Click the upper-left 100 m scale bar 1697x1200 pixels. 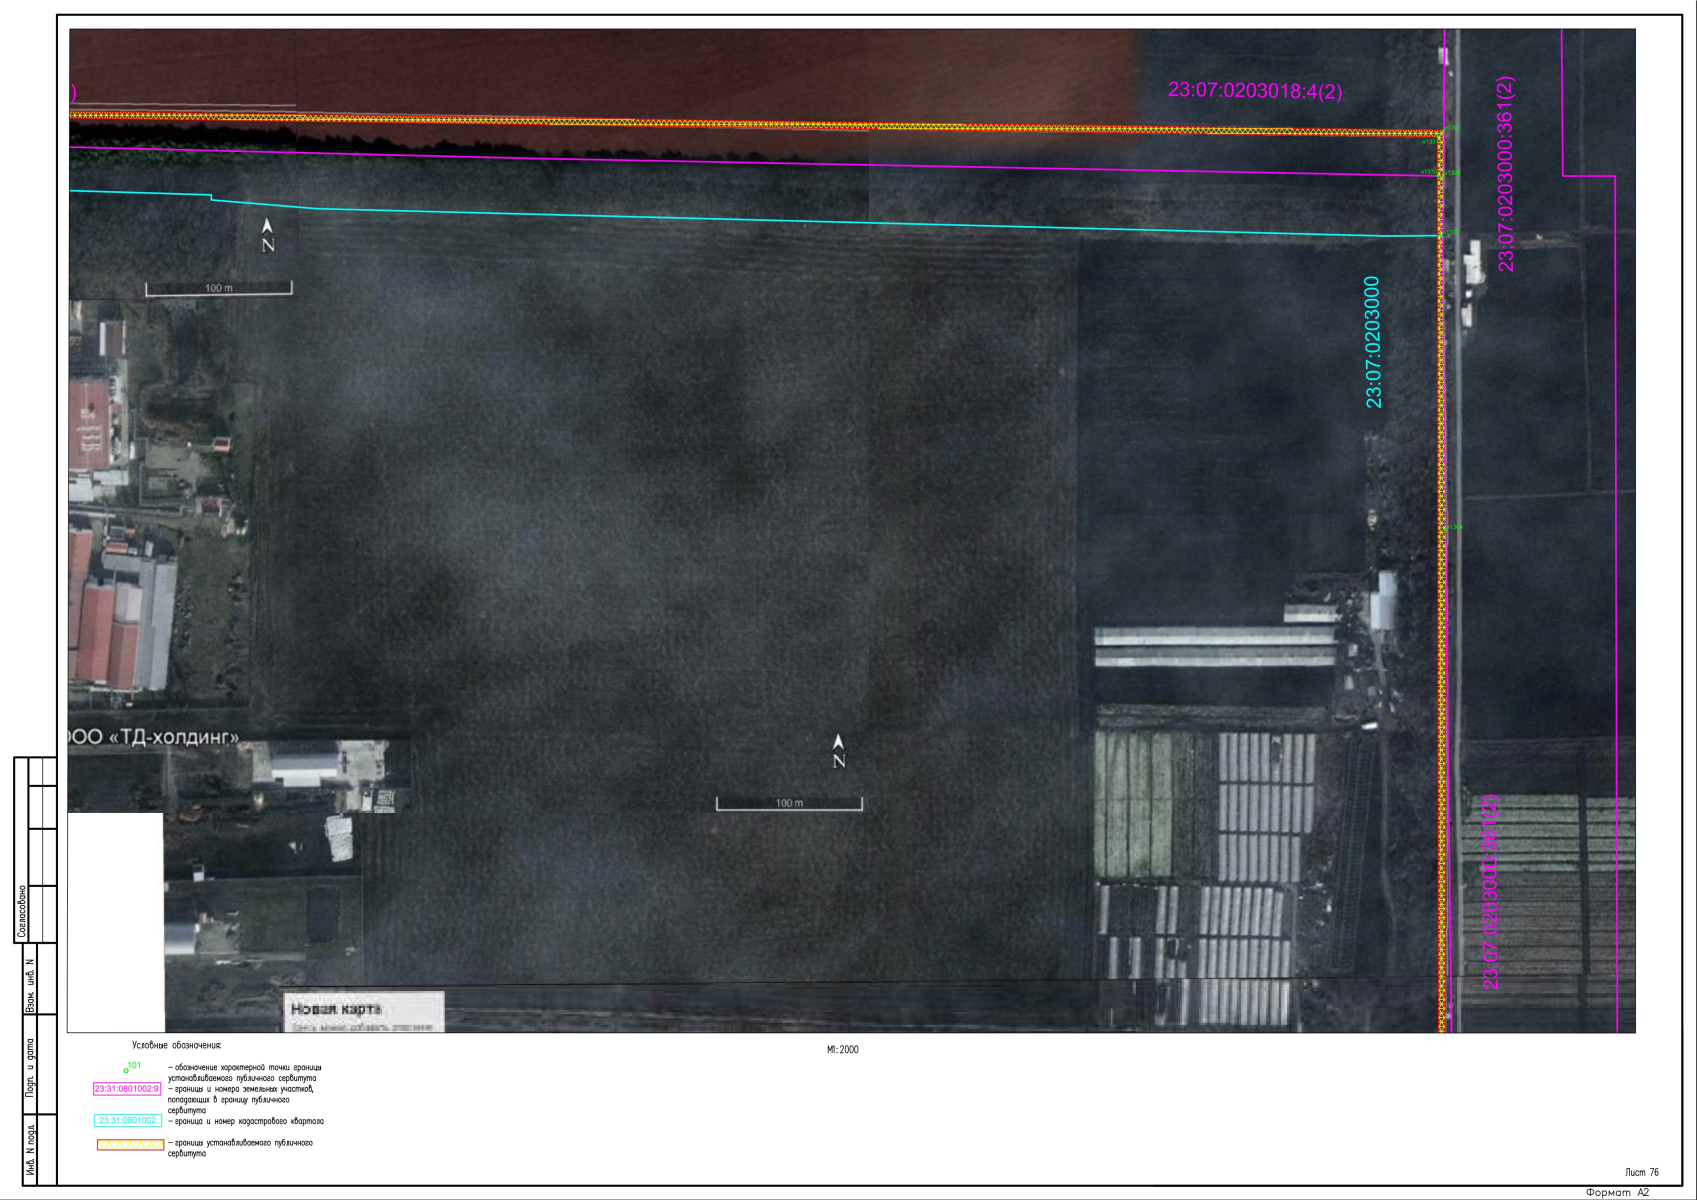[x=219, y=289]
